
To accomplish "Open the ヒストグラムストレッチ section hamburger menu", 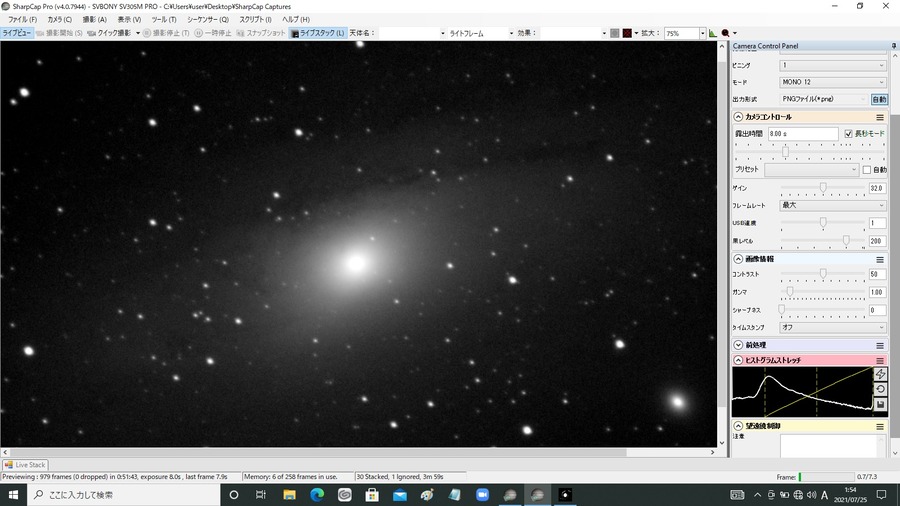I will pos(880,360).
